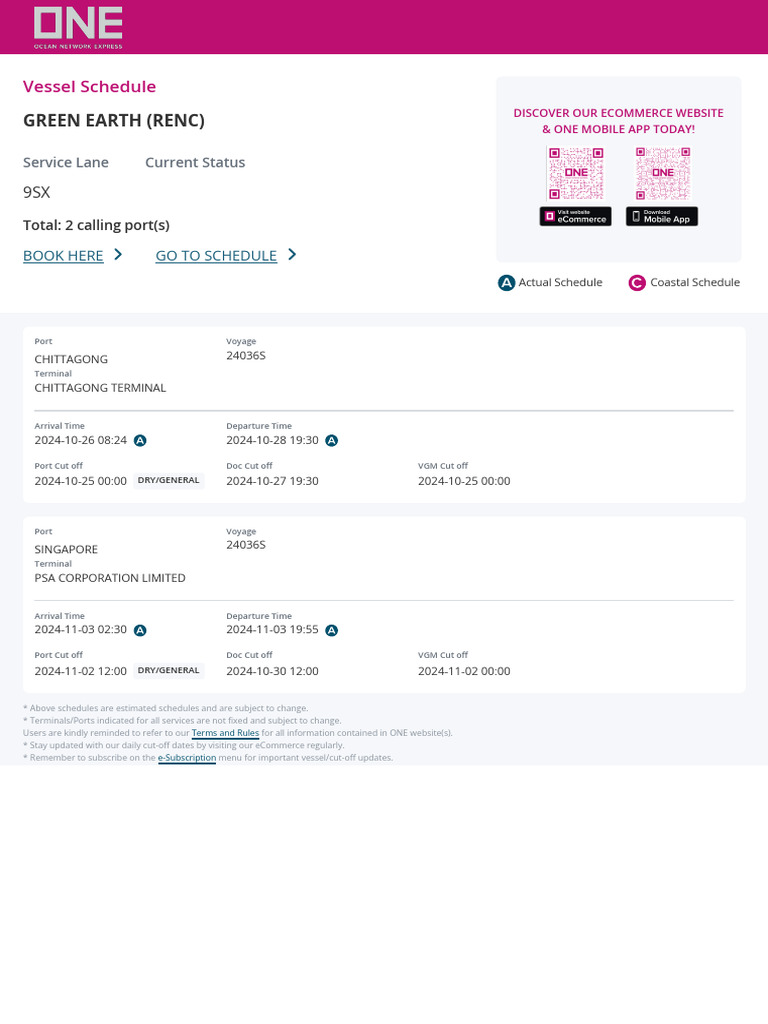Open the Download Mobile App badge
The width and height of the screenshot is (768, 1024).
662,216
